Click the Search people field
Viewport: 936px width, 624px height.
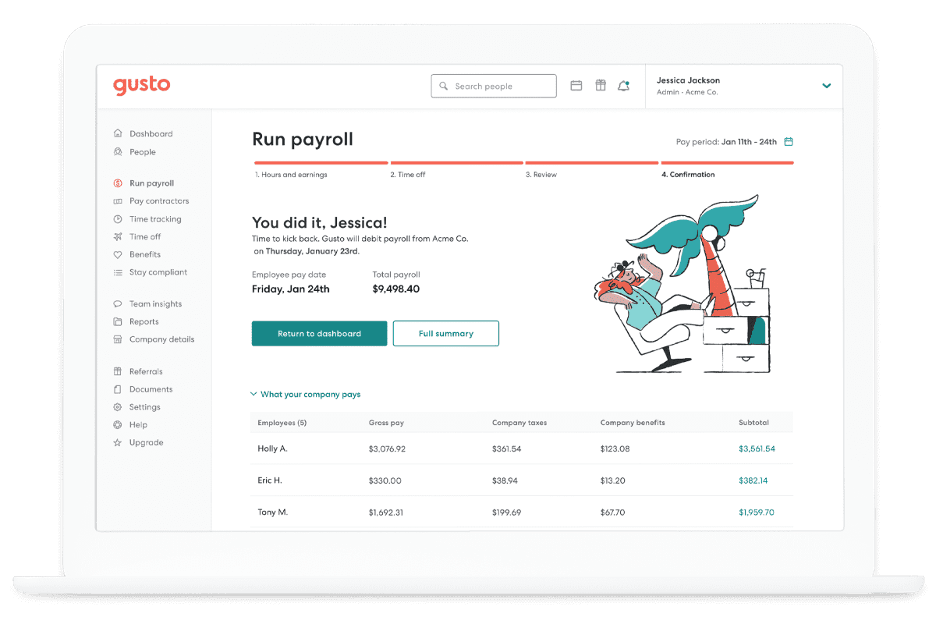tap(493, 86)
